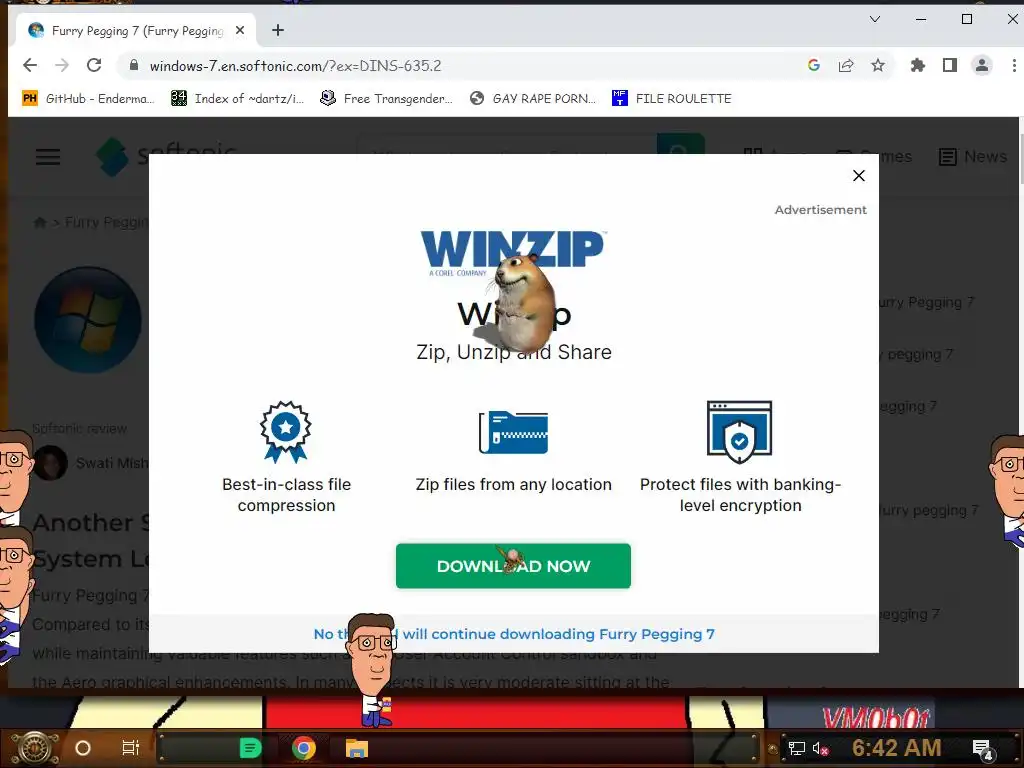Toggle the Chrome side panel icon
This screenshot has width=1024, height=768.
pos(950,65)
